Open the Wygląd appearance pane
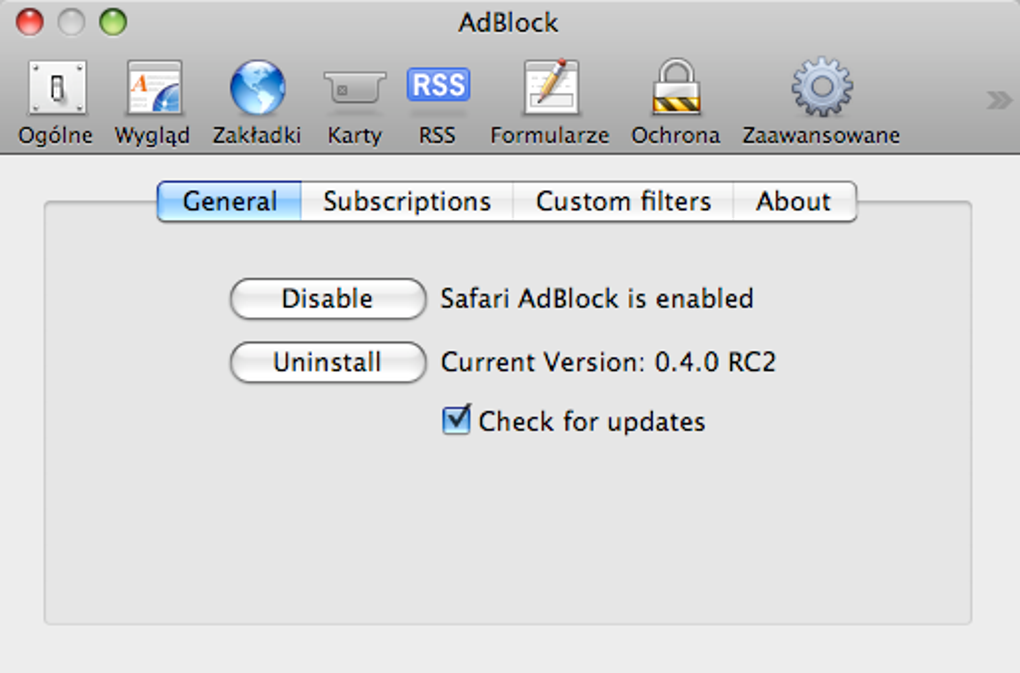The height and width of the screenshot is (673, 1020). point(152,102)
